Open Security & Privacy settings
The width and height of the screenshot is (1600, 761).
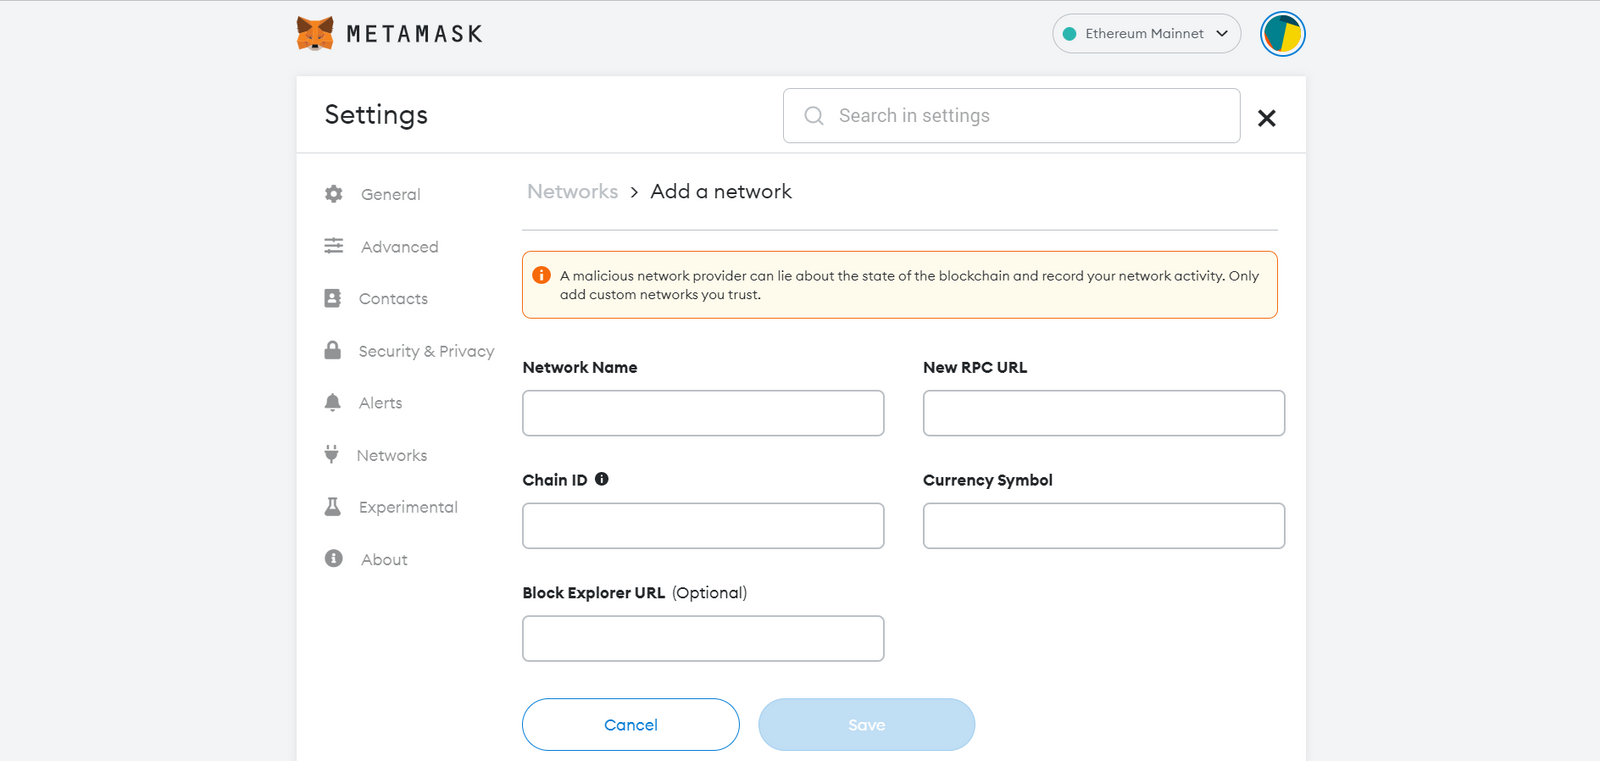pos(426,351)
